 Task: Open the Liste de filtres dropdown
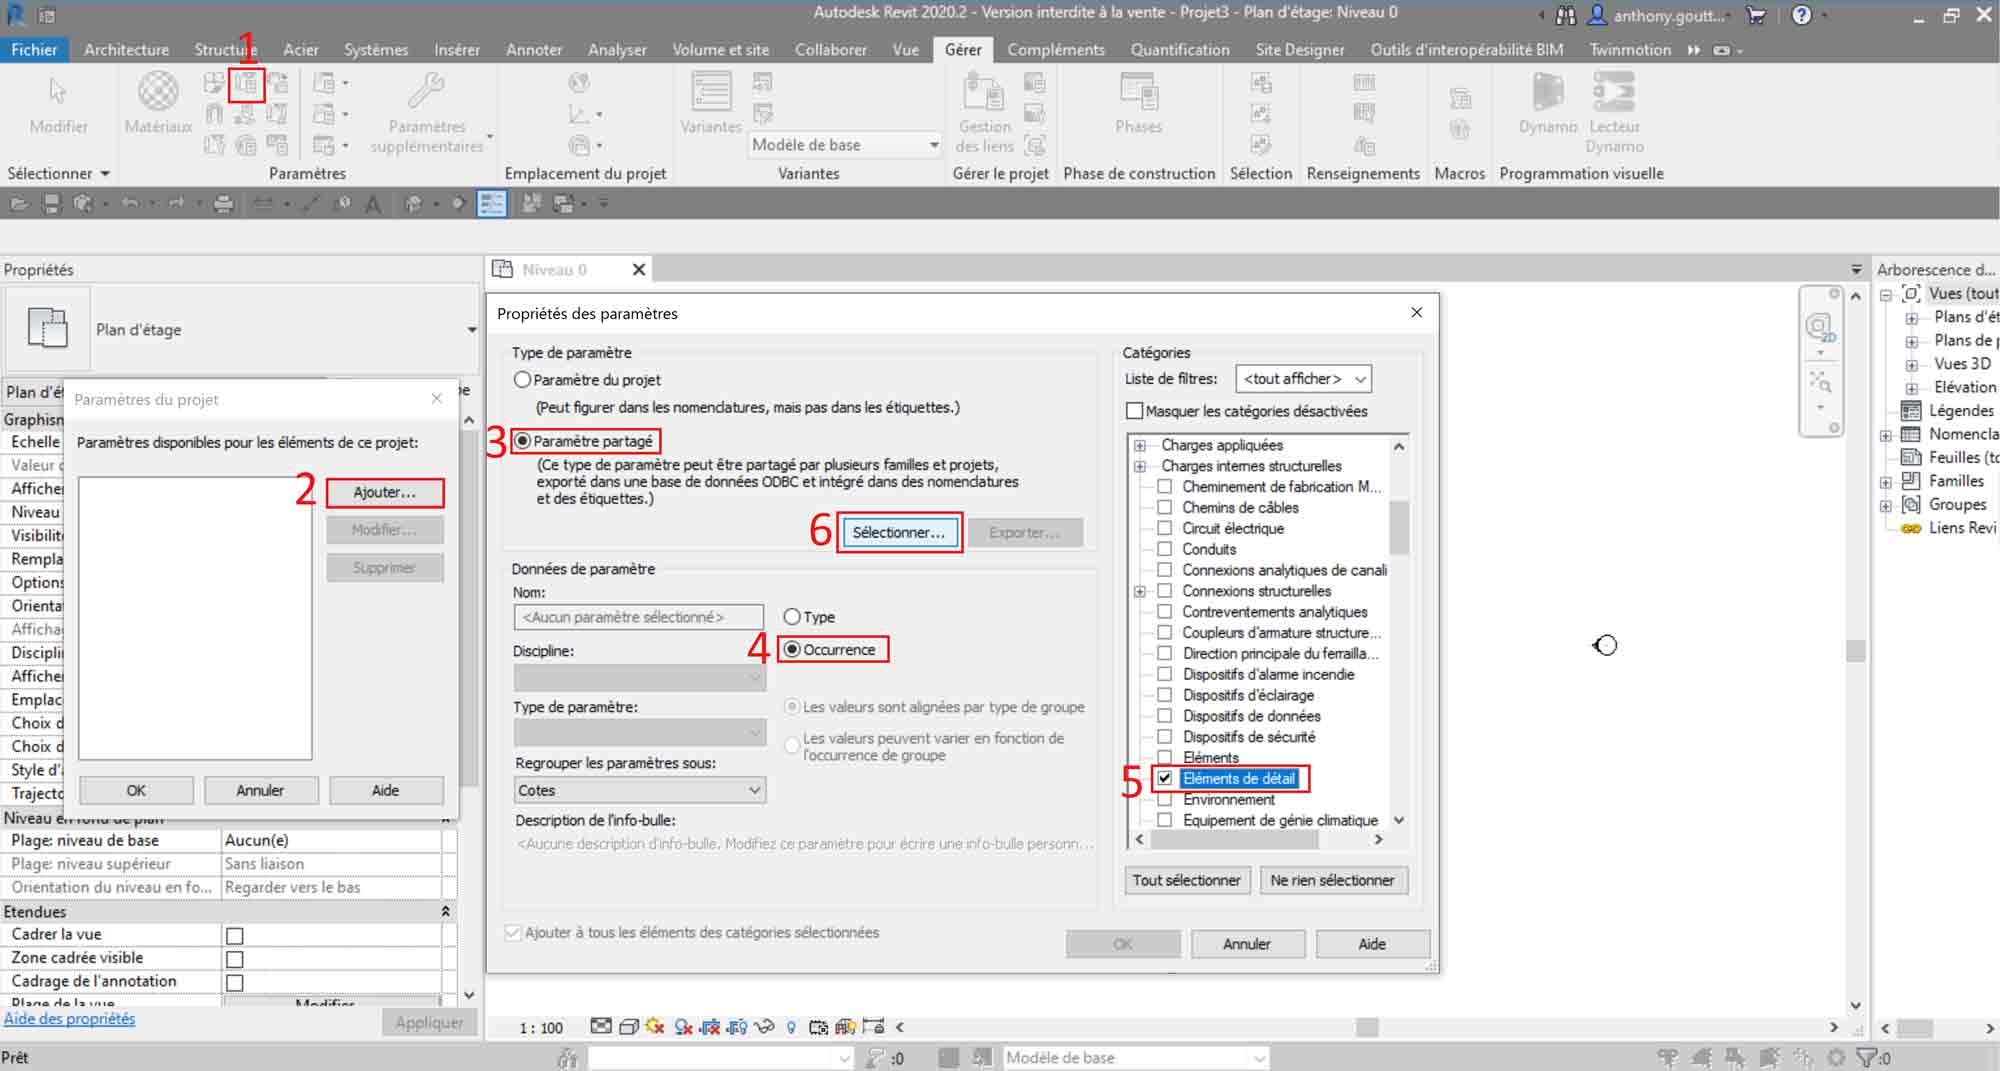tap(1302, 378)
